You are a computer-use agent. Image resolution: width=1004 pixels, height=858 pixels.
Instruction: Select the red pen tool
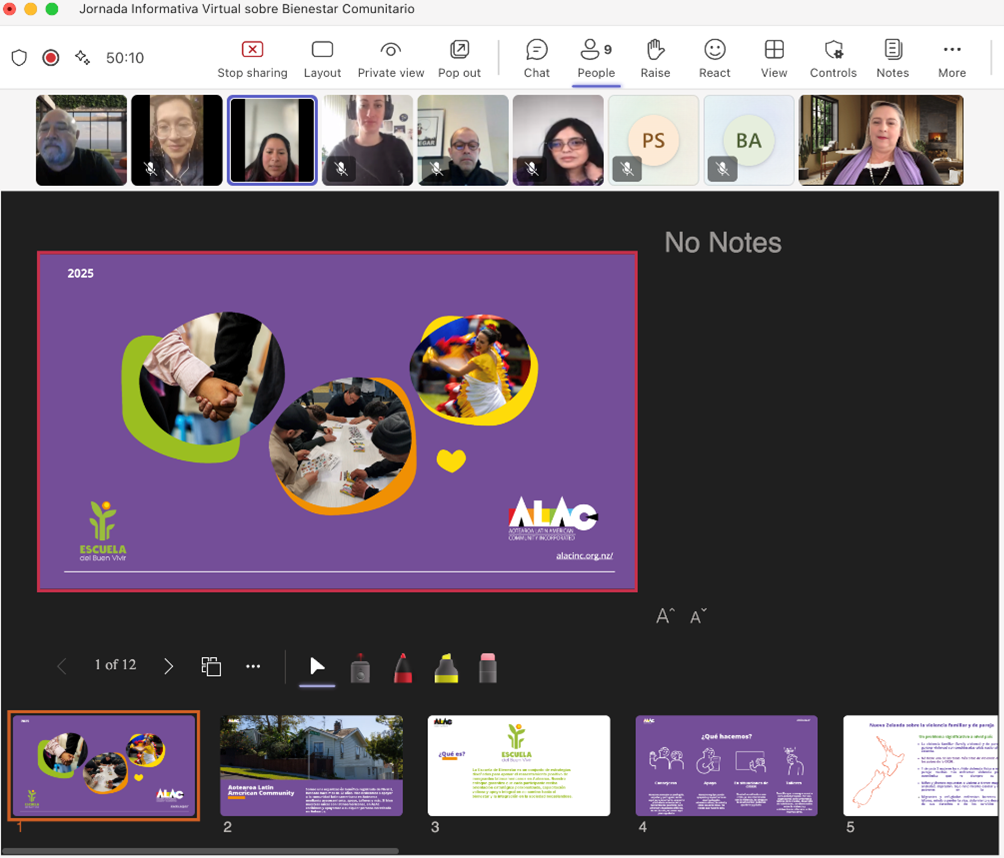coord(403,668)
